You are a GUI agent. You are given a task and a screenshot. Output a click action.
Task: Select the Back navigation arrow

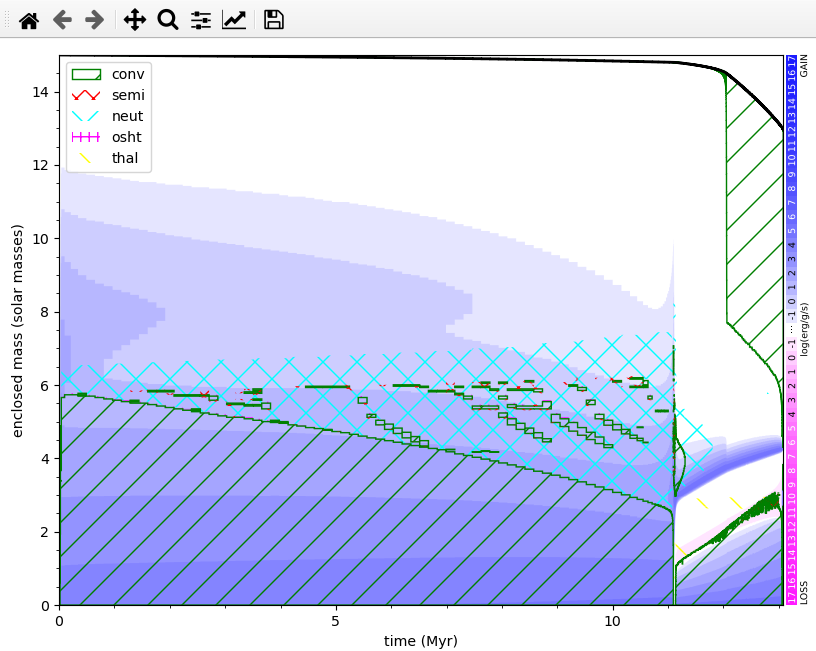pyautogui.click(x=62, y=19)
